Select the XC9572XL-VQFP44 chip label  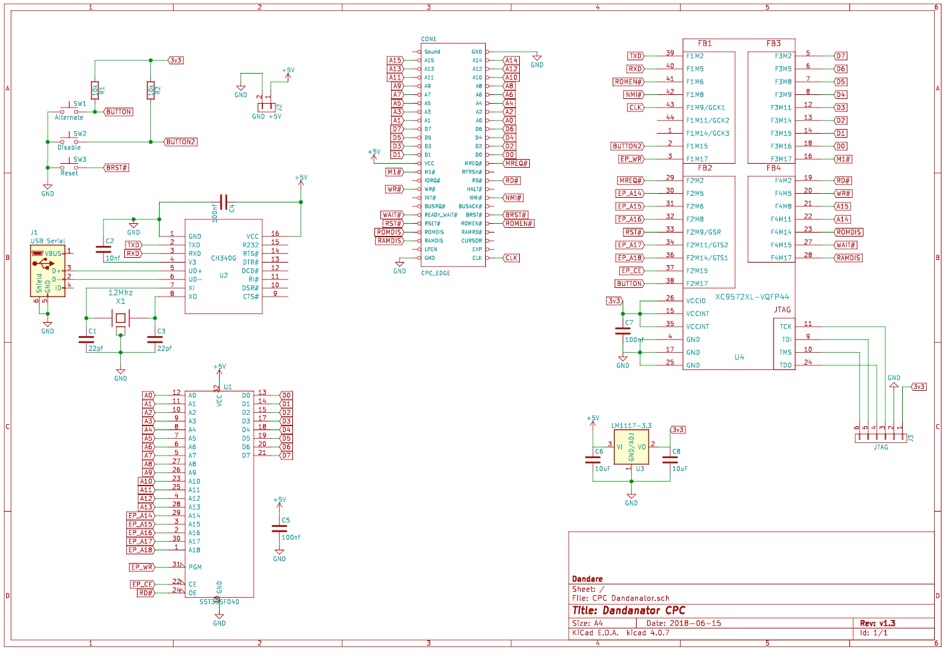[x=733, y=297]
